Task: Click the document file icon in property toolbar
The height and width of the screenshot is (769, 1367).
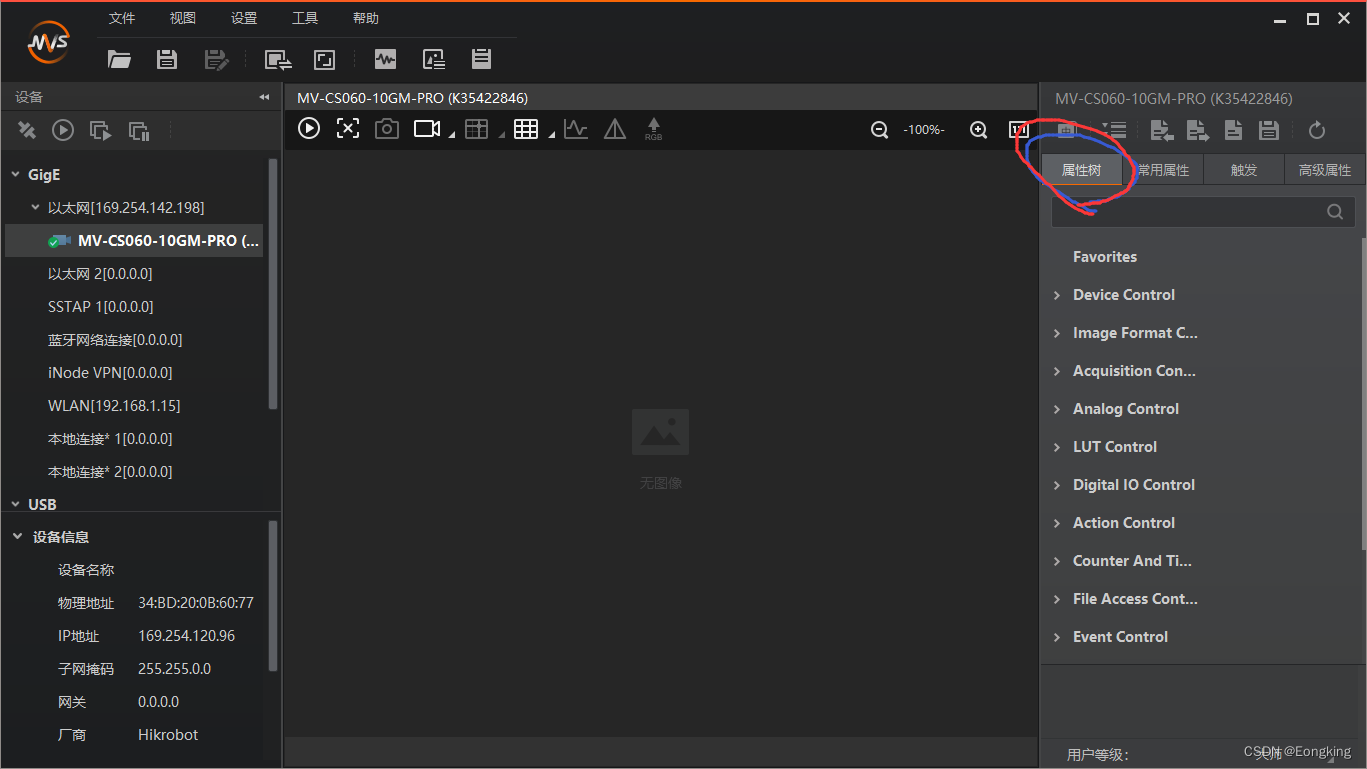Action: click(1233, 130)
